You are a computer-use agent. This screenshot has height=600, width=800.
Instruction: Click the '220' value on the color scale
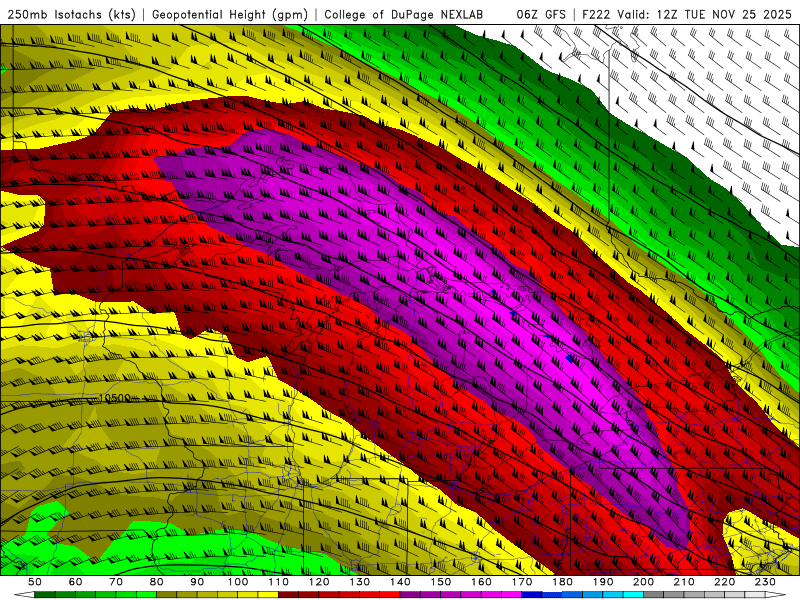click(x=724, y=582)
